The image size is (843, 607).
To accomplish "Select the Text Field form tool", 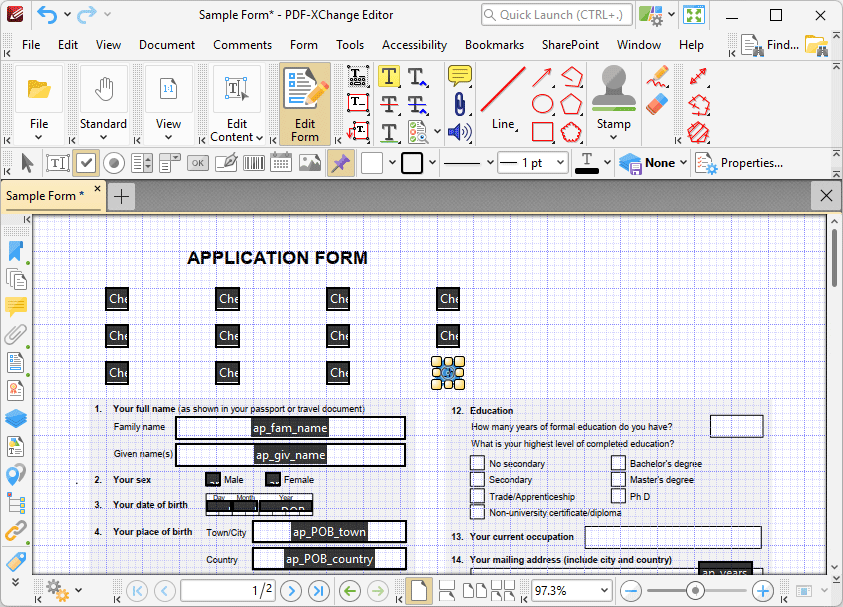I will [58, 163].
